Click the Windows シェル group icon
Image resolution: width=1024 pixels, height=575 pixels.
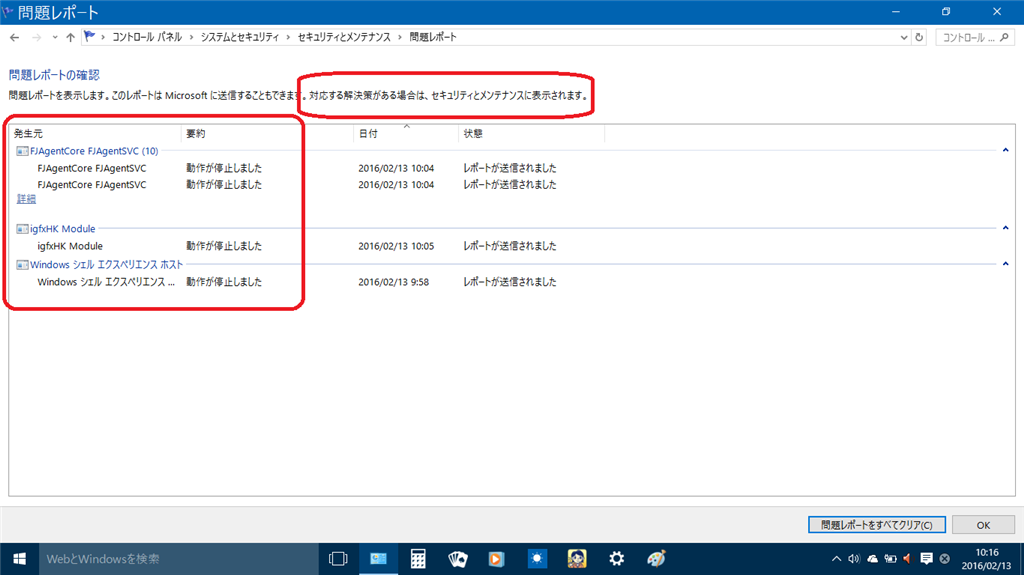[22, 265]
